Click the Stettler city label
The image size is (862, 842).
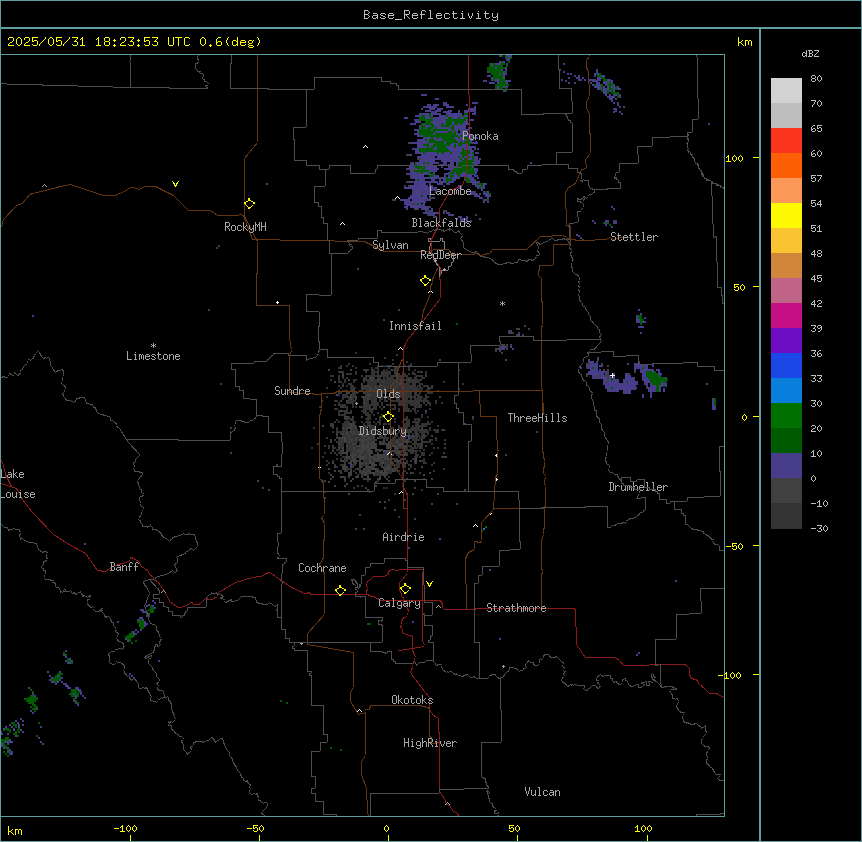pos(634,237)
